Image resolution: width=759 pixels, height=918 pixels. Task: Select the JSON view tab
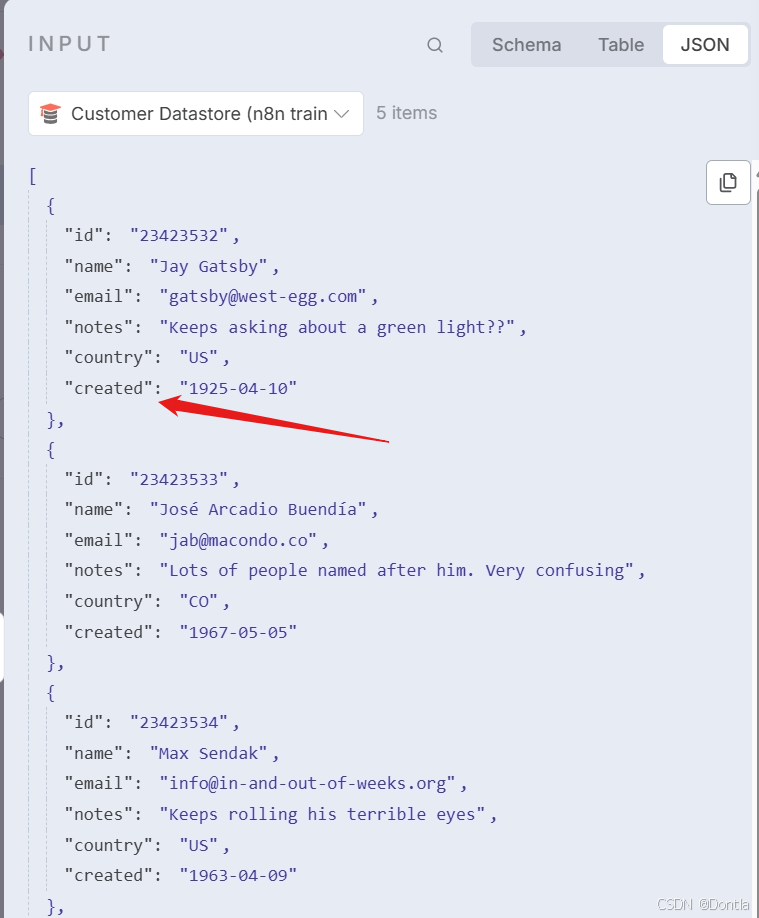point(705,44)
